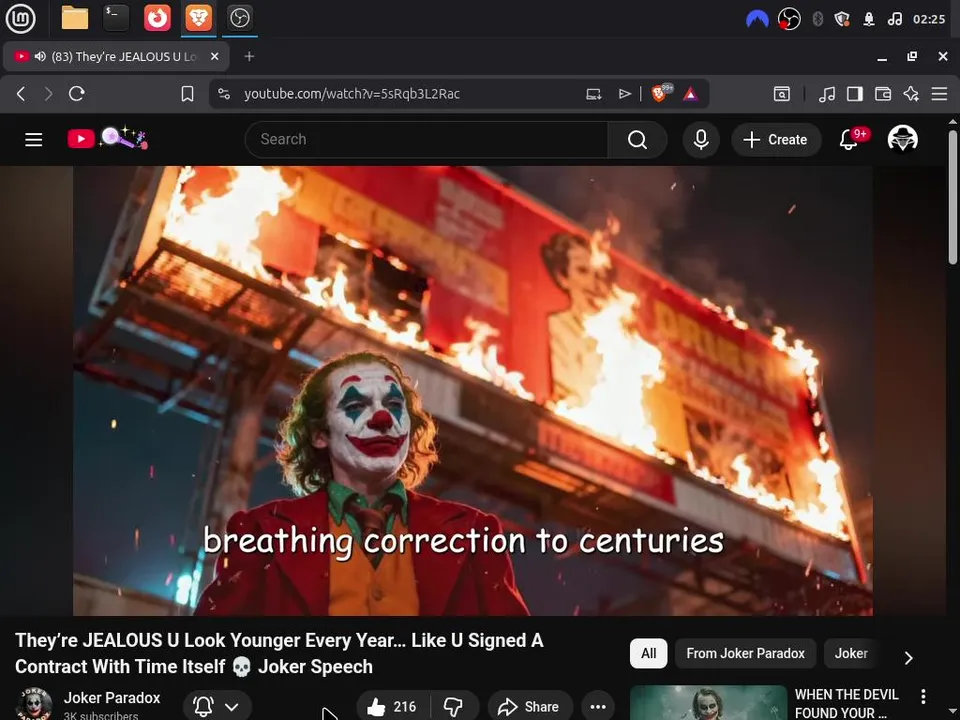
Task: Open the Brave Wallet icon
Action: (x=883, y=94)
